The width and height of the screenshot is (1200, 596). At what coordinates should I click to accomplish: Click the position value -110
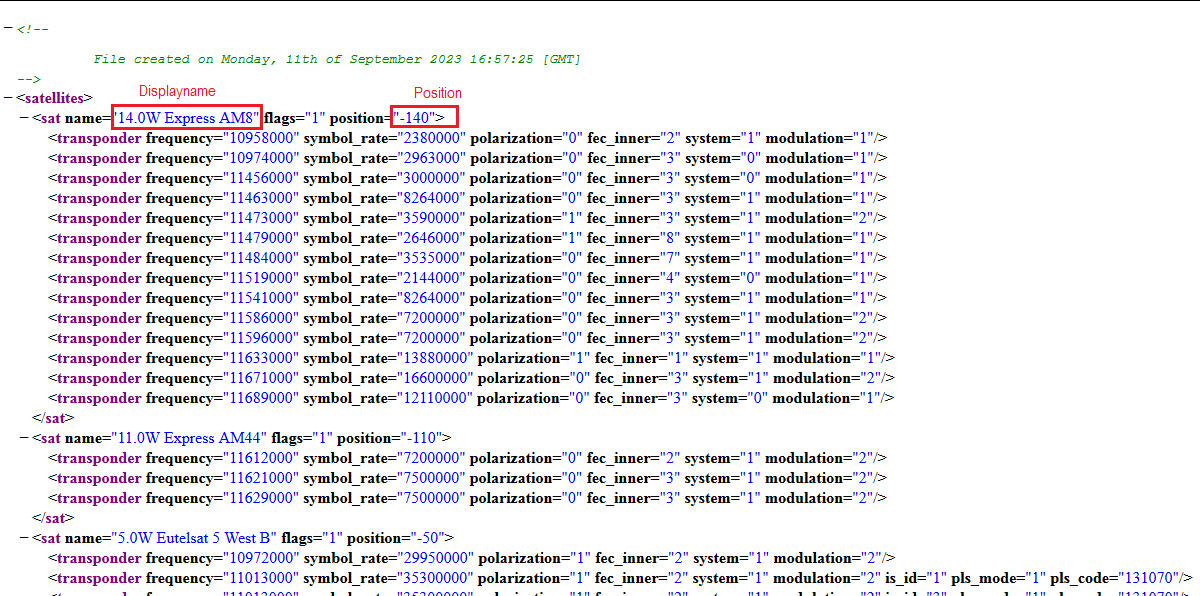(424, 438)
